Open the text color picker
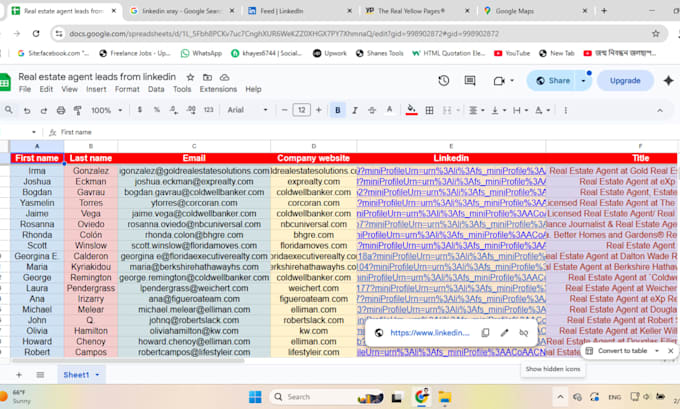The height and width of the screenshot is (409, 680). pos(389,110)
